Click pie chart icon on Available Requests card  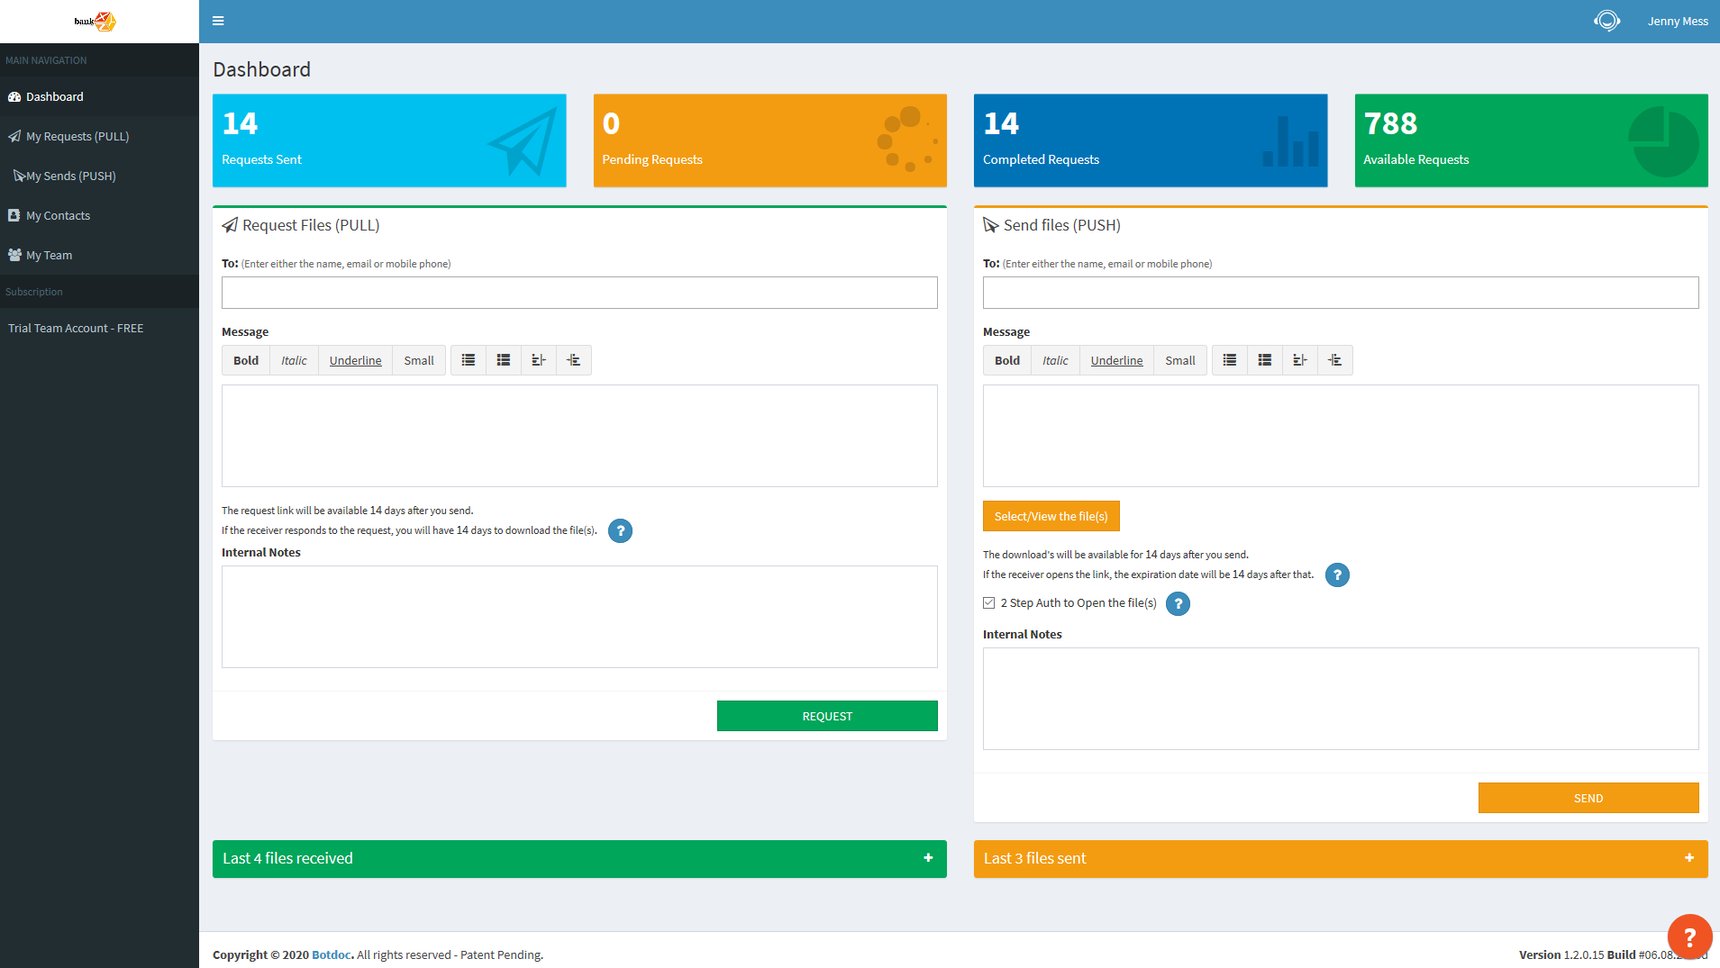click(x=1663, y=142)
